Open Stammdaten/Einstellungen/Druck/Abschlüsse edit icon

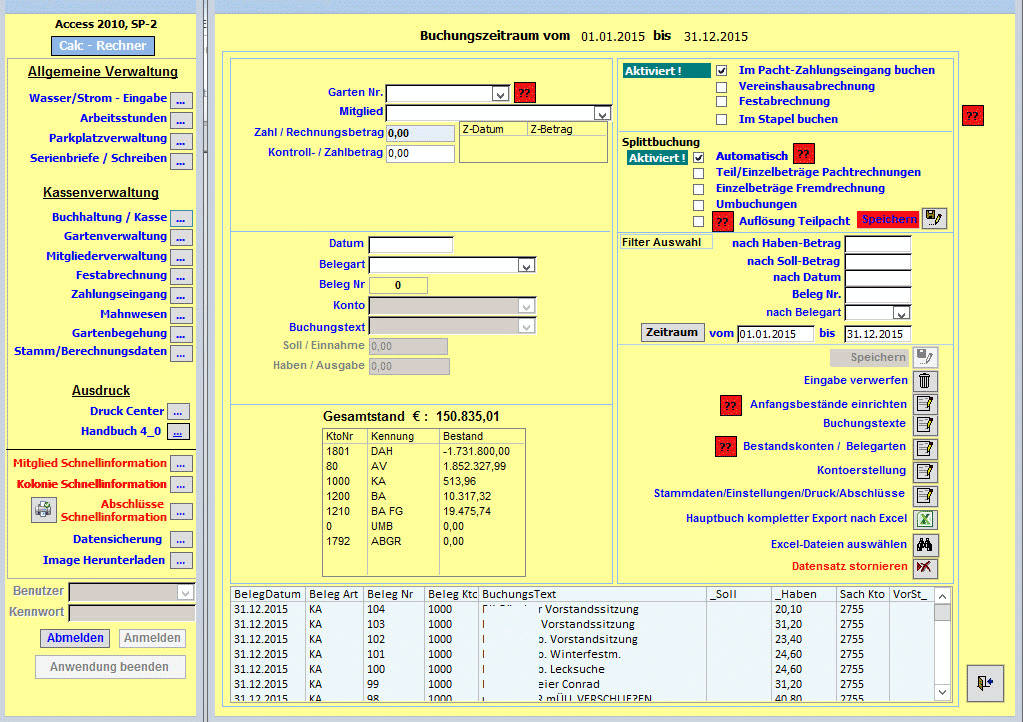tap(924, 495)
